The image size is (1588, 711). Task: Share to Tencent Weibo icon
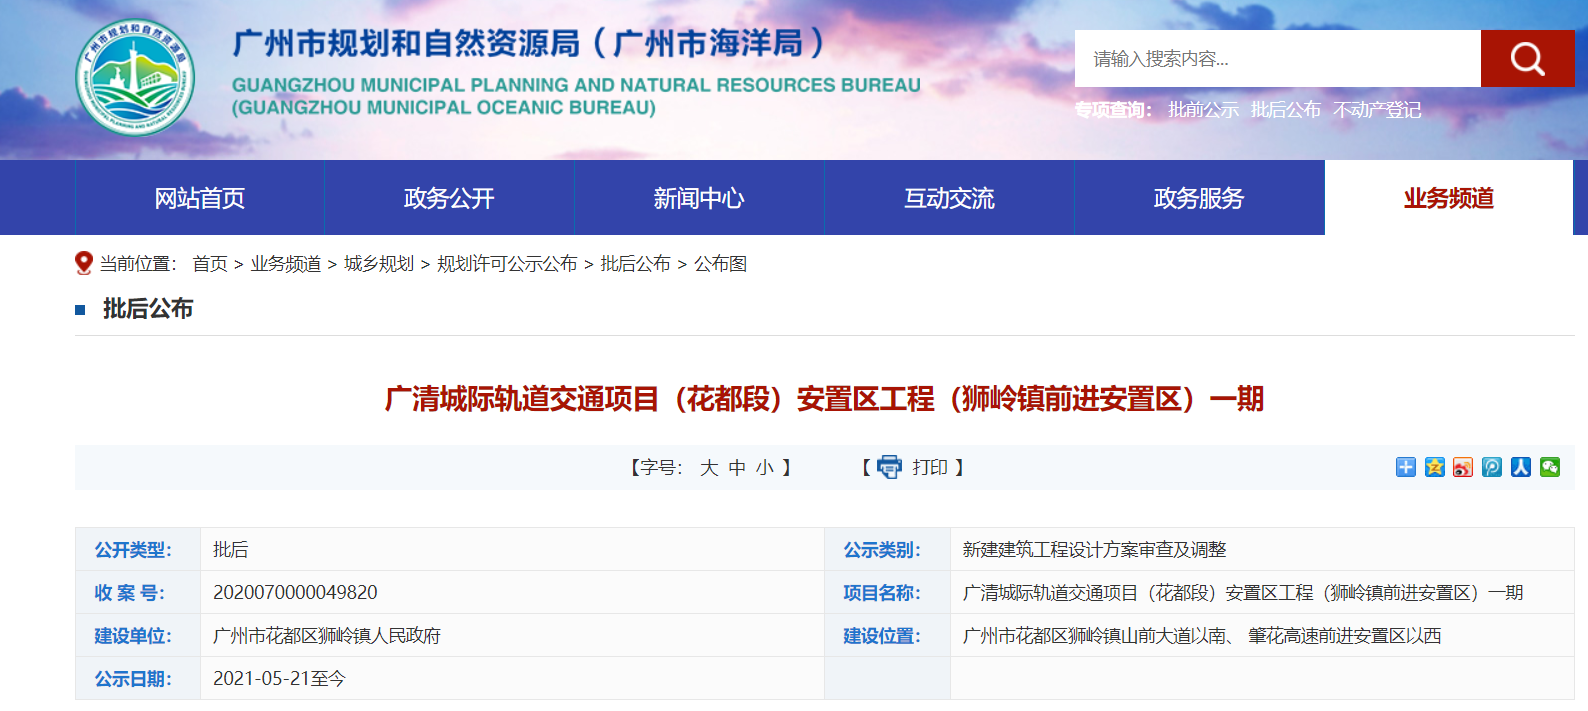(x=1492, y=467)
